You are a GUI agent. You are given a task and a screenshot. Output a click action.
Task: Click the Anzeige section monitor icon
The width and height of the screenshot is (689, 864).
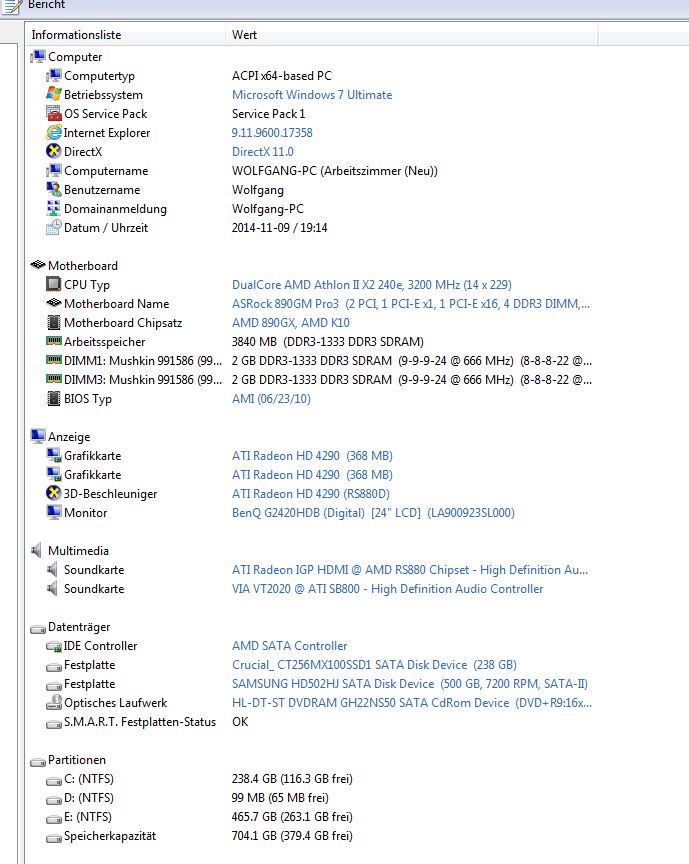38,436
